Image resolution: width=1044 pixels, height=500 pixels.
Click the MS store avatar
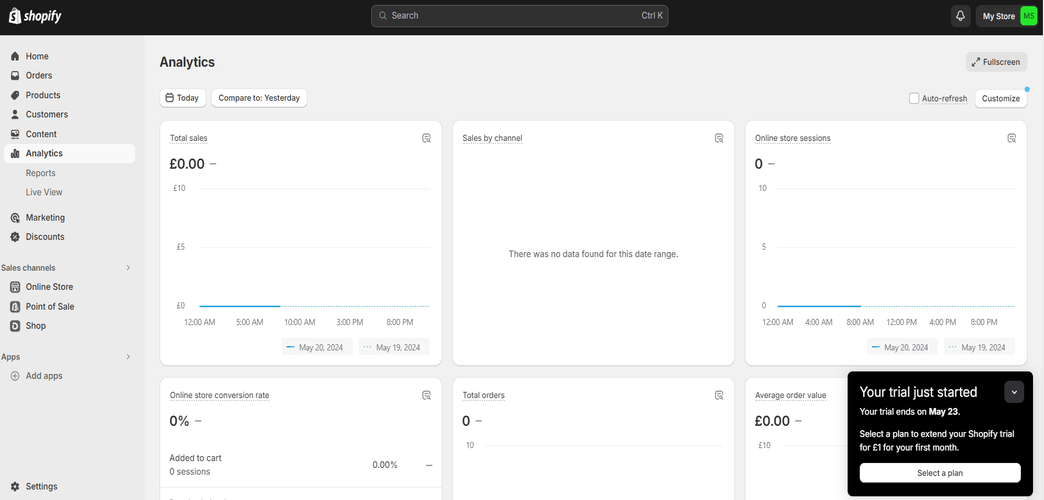pyautogui.click(x=1029, y=16)
